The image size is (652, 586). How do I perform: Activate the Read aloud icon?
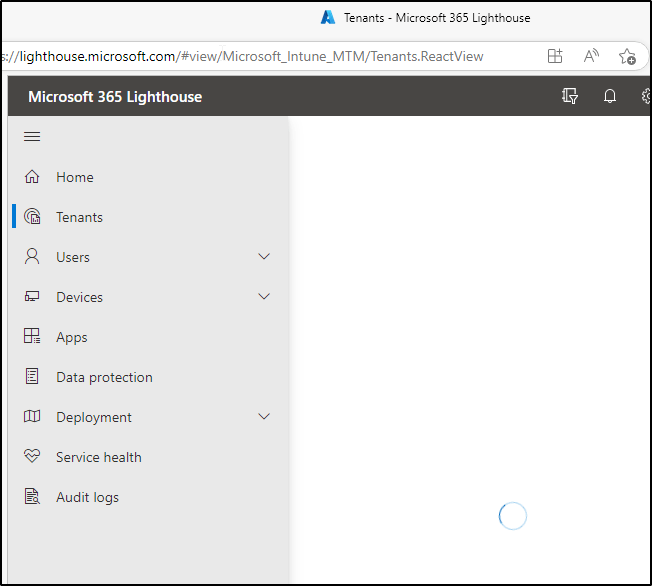tap(591, 56)
